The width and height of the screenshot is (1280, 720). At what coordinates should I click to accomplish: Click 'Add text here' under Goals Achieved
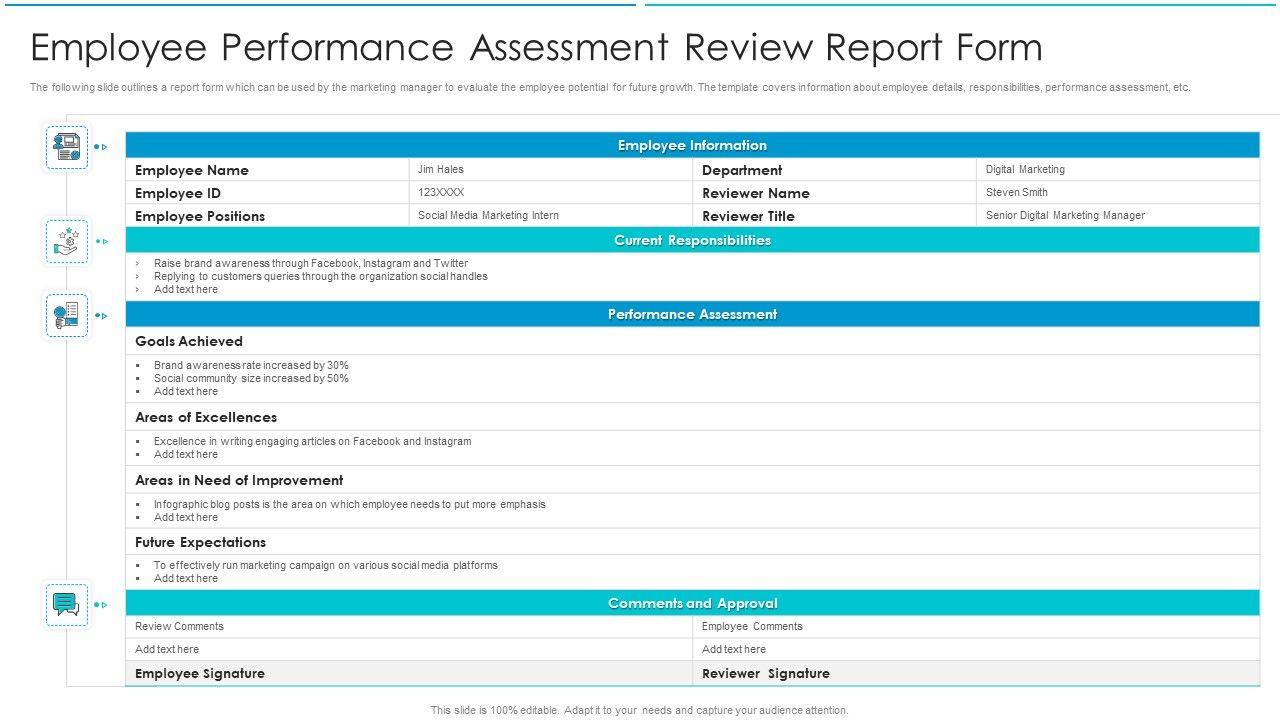click(x=186, y=391)
